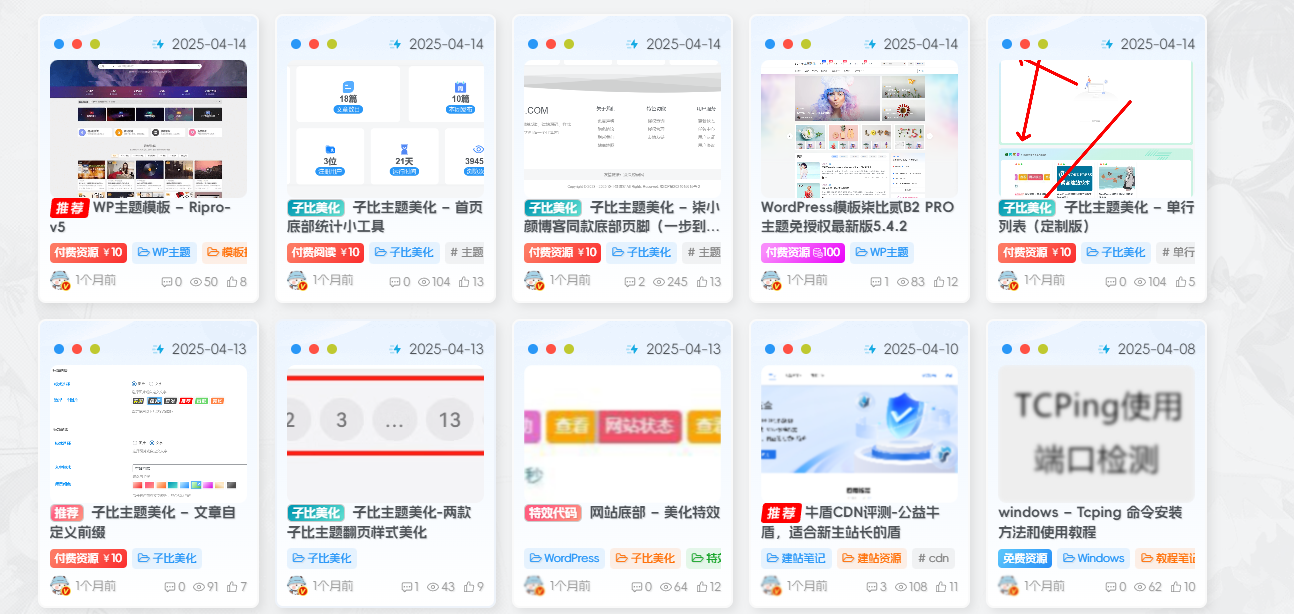Click the # 主题 hashtag tag

tap(468, 252)
